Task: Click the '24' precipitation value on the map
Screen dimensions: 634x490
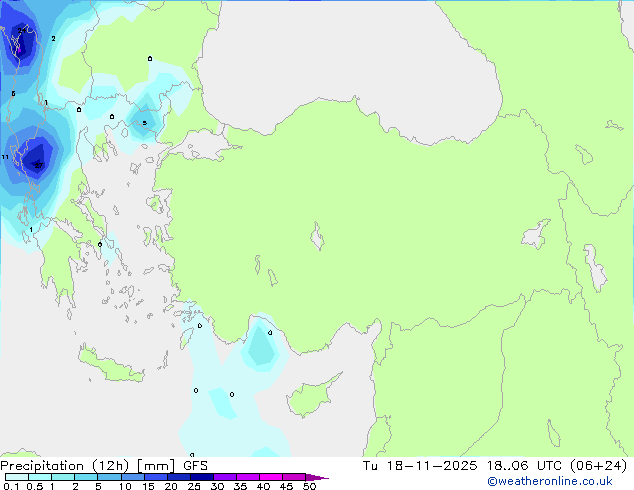Action: 22,30
